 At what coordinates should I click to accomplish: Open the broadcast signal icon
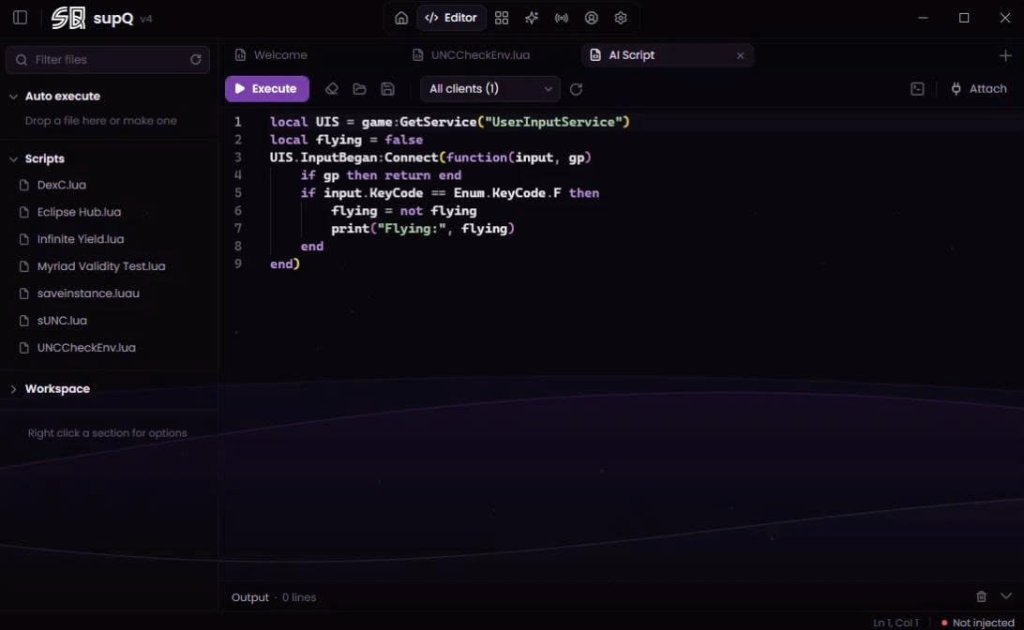562,18
